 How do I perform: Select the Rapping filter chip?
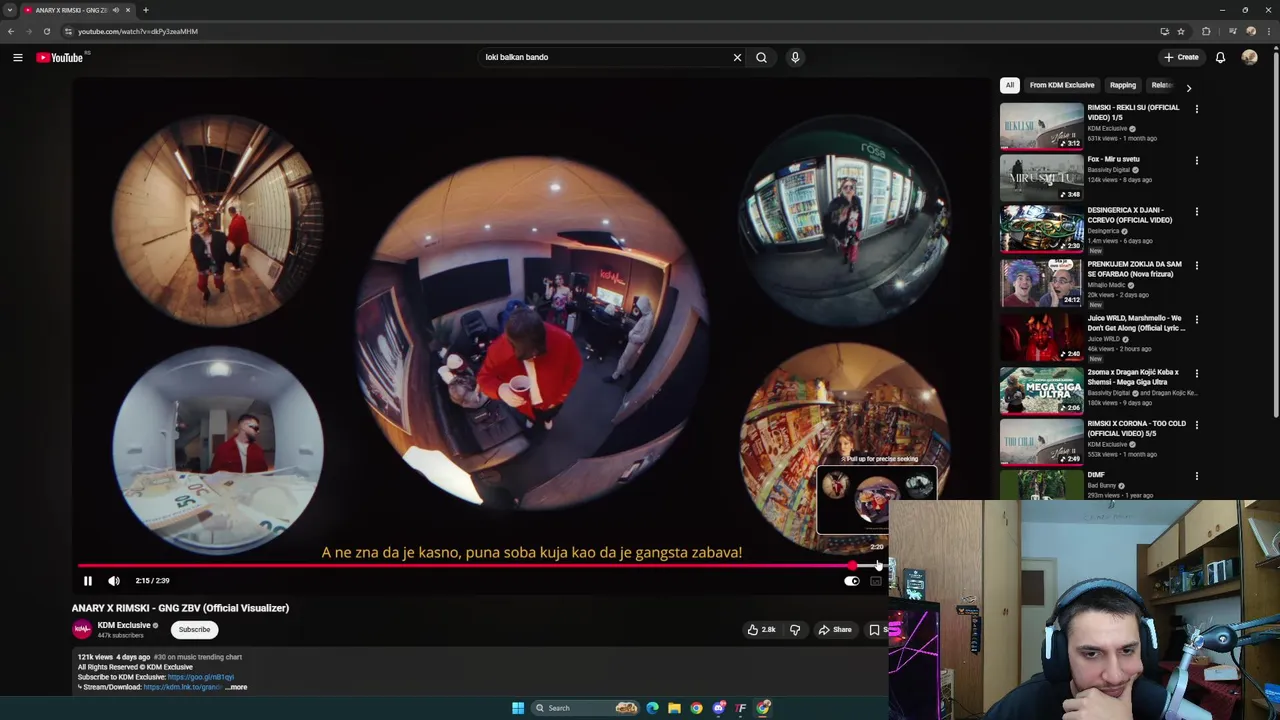pyautogui.click(x=1123, y=85)
